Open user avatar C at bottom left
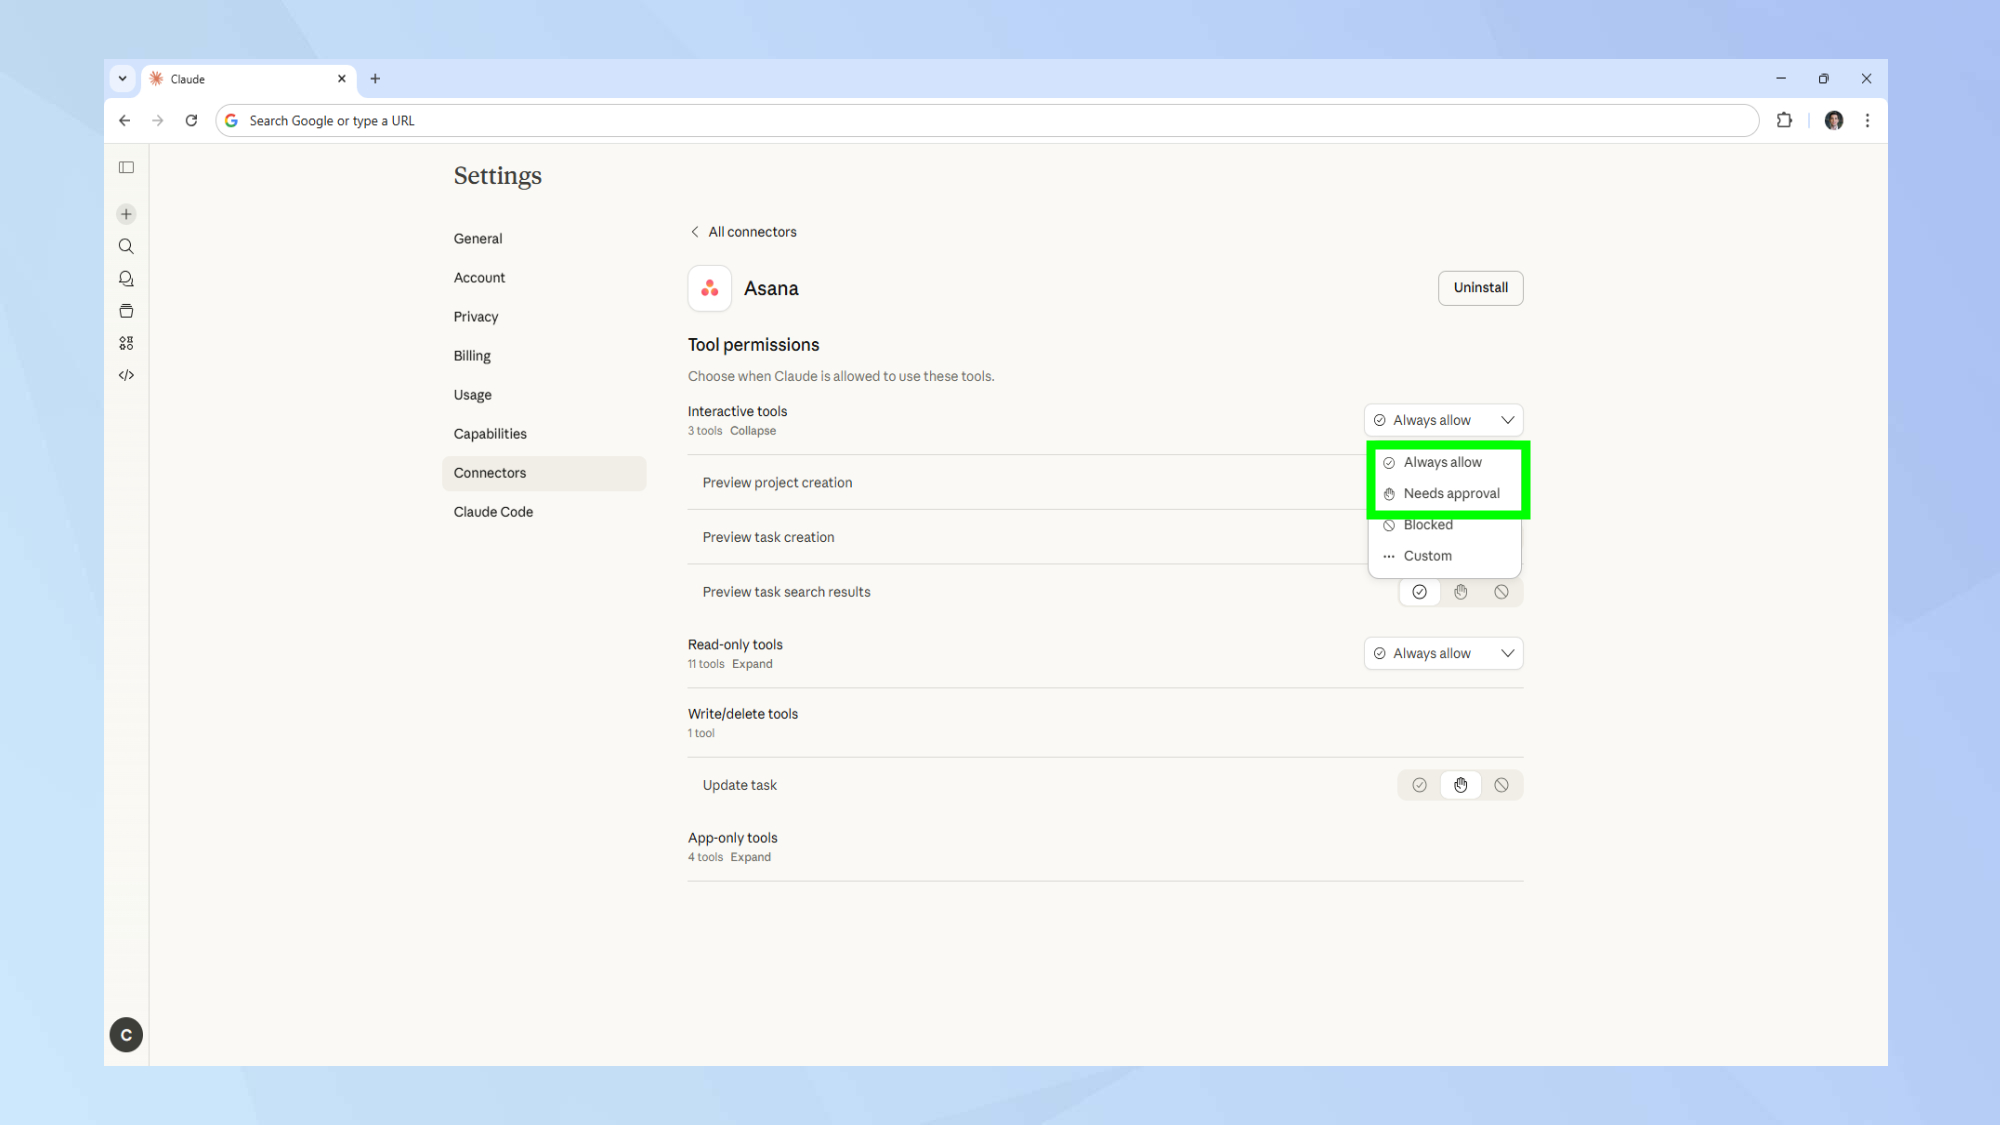This screenshot has width=2000, height=1125. tap(126, 1035)
